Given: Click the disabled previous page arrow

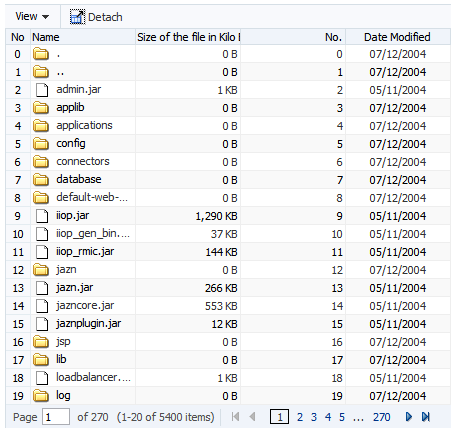Looking at the screenshot, I should (x=252, y=417).
